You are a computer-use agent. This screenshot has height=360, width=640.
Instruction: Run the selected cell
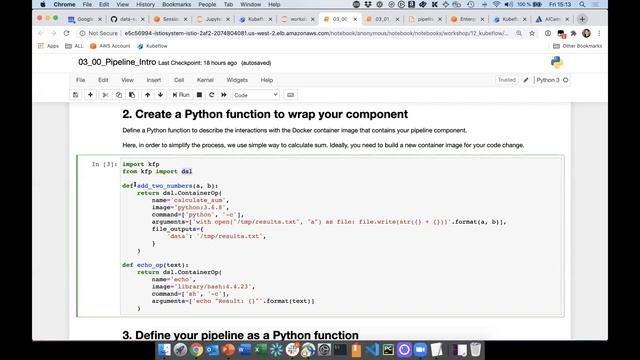pos(181,95)
